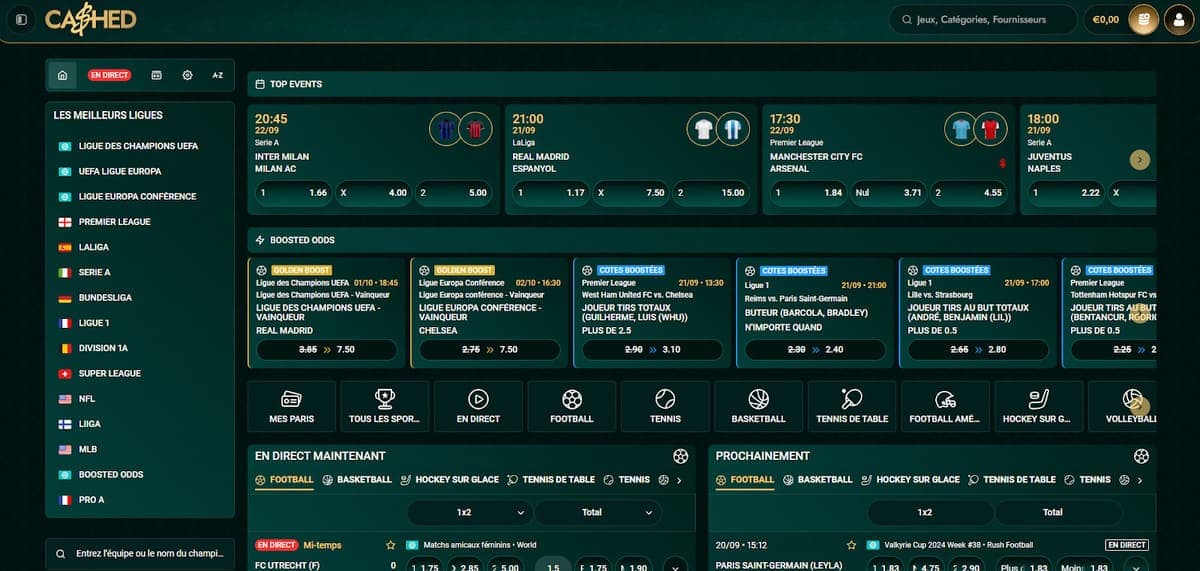
Task: Select Tennis sport tile
Action: pyautogui.click(x=665, y=407)
